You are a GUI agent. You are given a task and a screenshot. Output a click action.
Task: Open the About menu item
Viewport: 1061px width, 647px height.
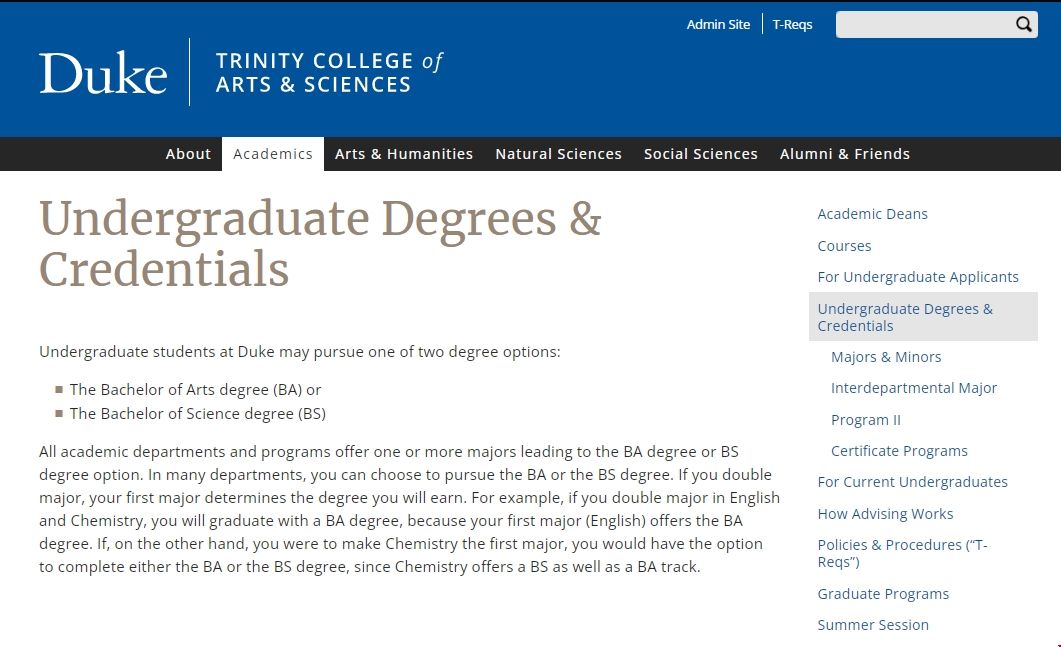(x=188, y=153)
